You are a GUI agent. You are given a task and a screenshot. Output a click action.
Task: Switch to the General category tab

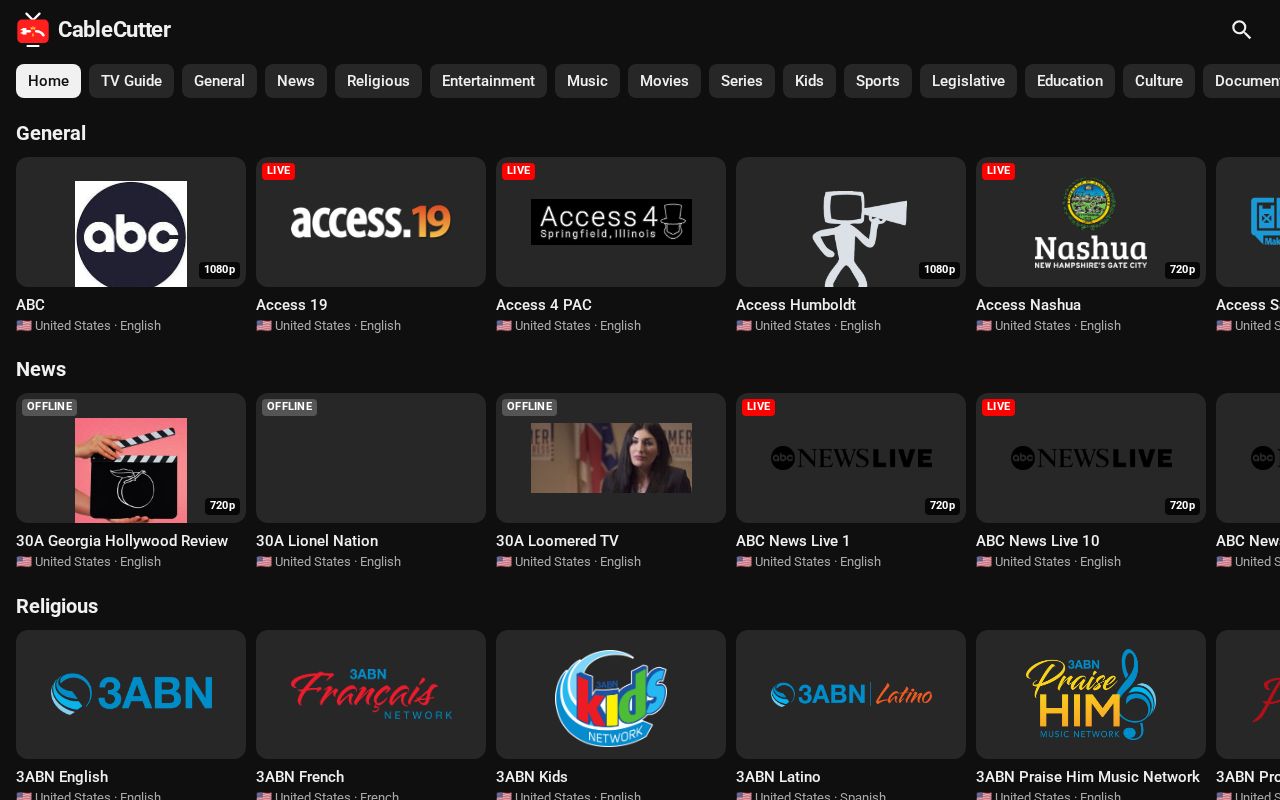tap(219, 81)
